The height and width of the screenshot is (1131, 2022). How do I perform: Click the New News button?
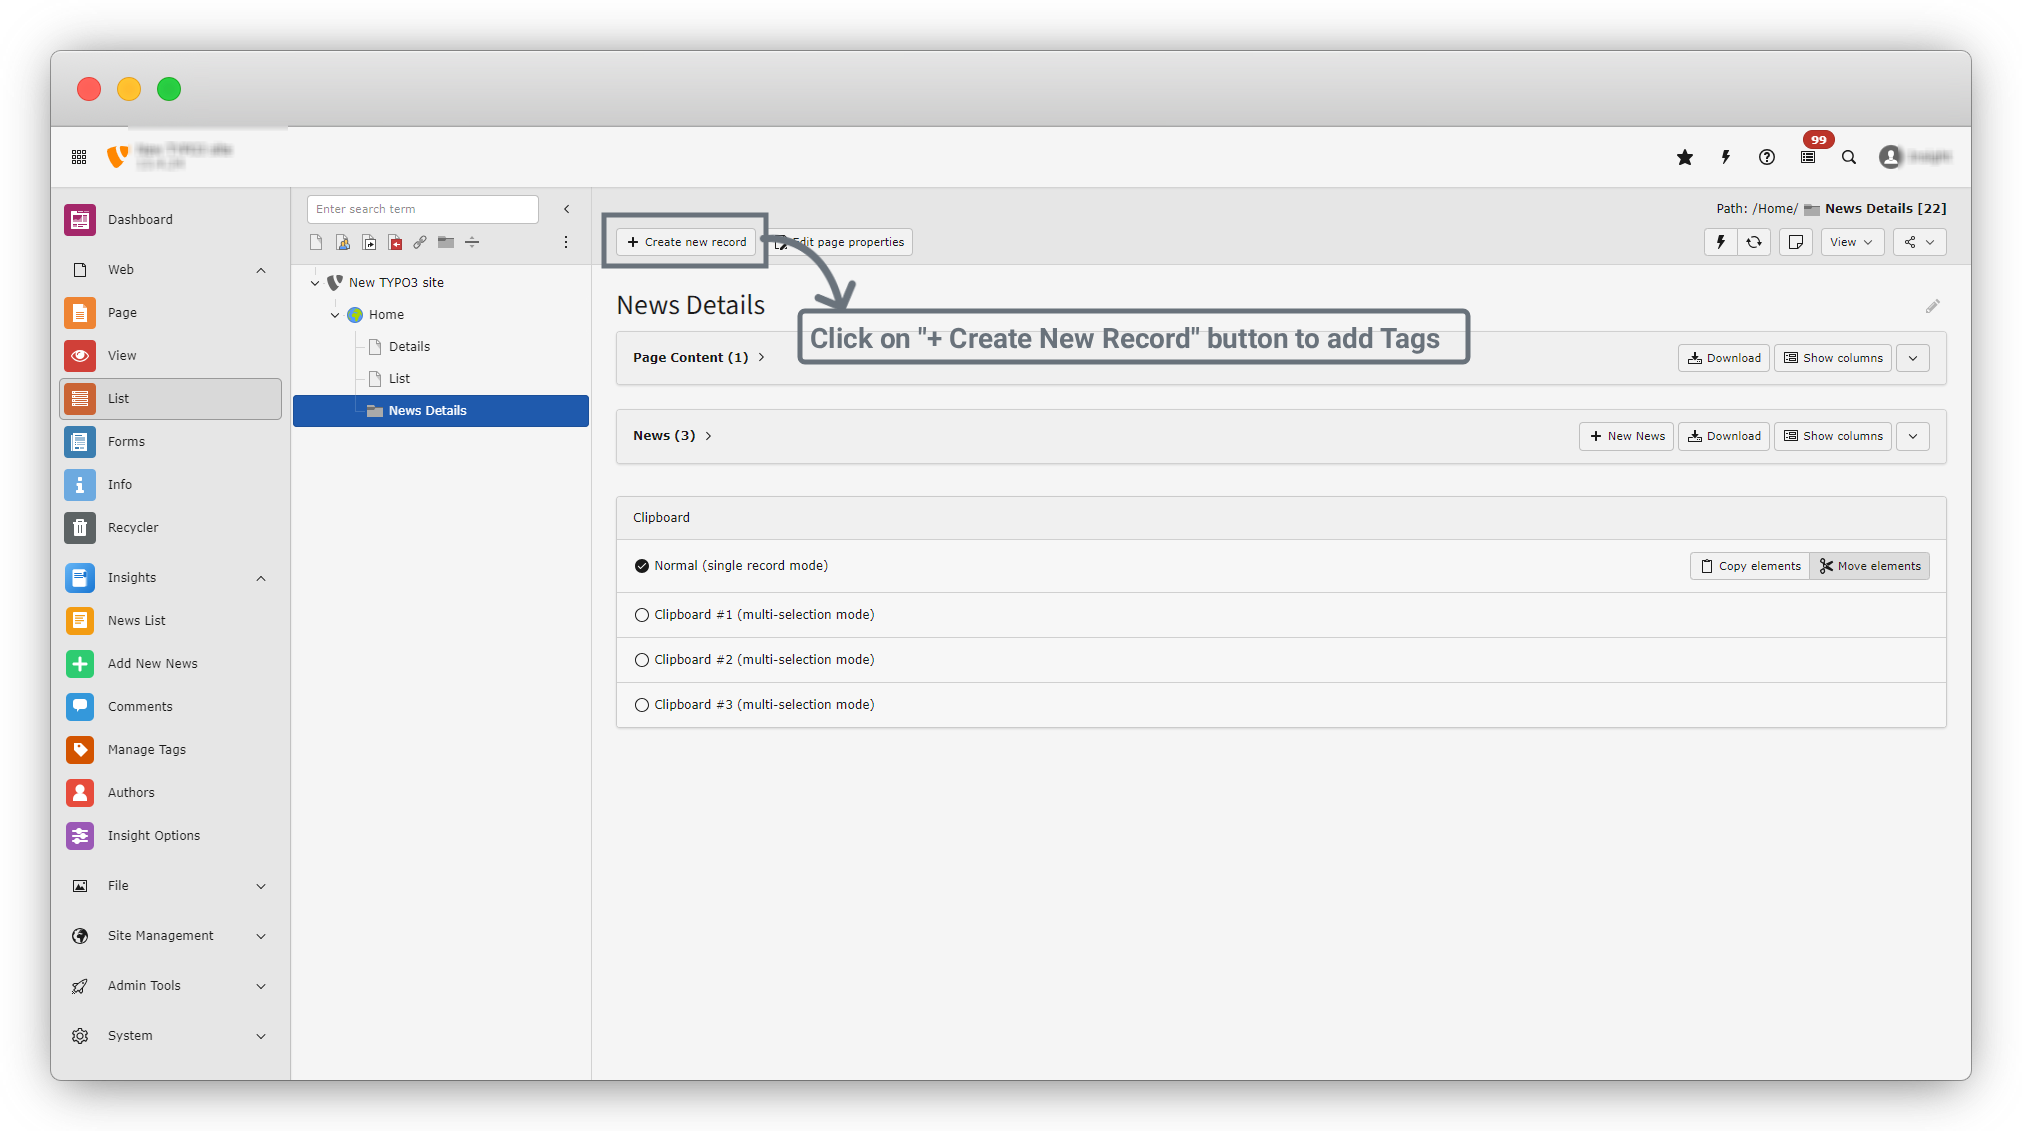tap(1626, 436)
